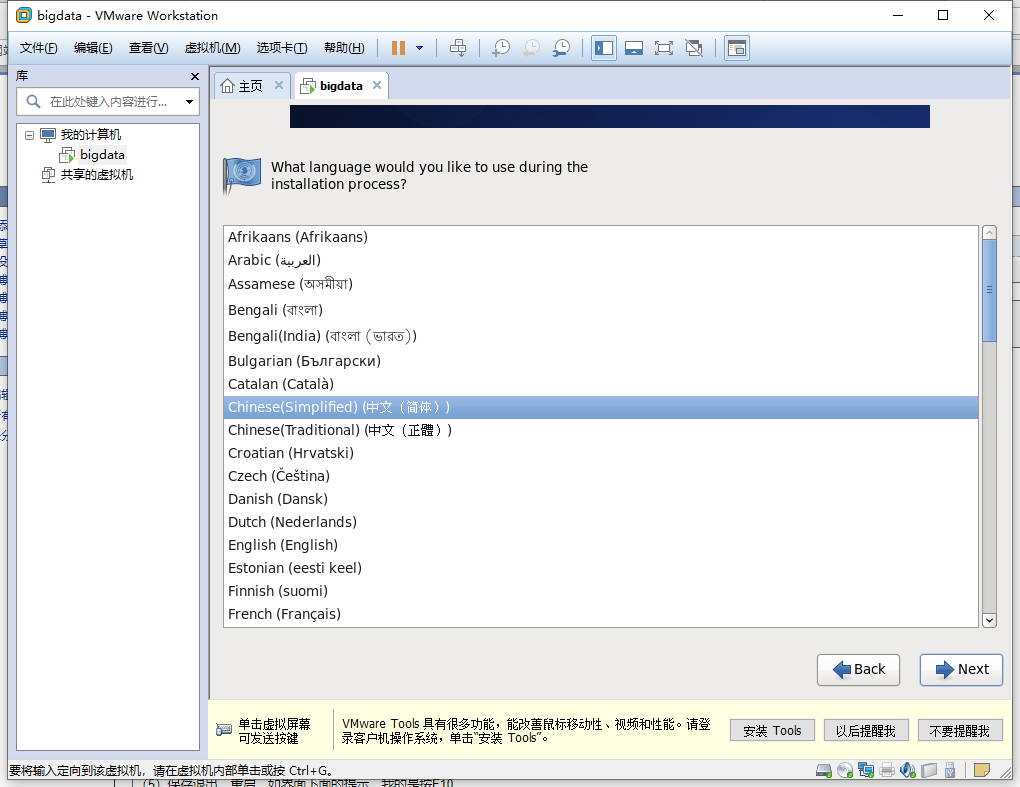The image size is (1020, 787).
Task: Select bigdata VM in the library tree
Action: point(102,155)
